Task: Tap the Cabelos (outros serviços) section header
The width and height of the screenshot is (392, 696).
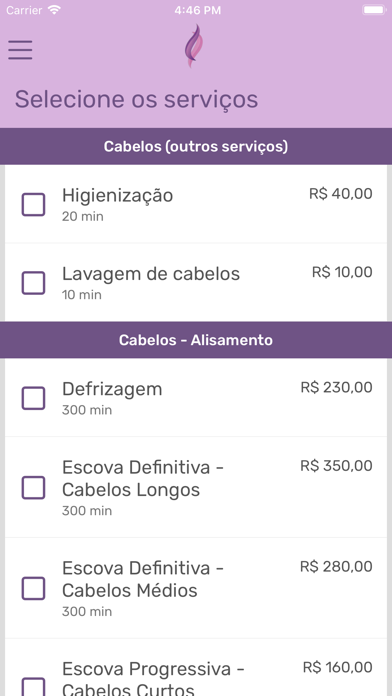Action: click(196, 146)
